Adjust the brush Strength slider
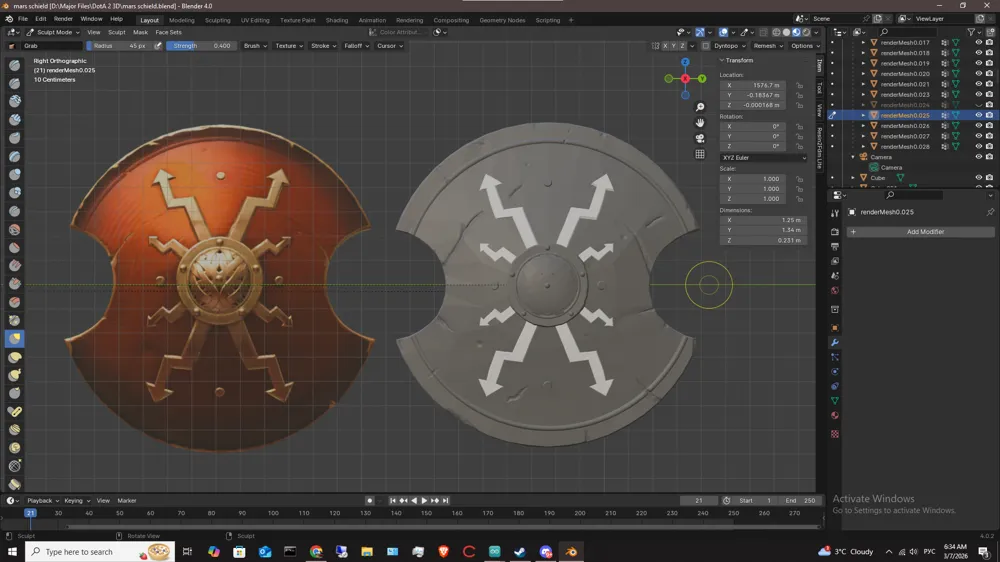 [x=201, y=46]
